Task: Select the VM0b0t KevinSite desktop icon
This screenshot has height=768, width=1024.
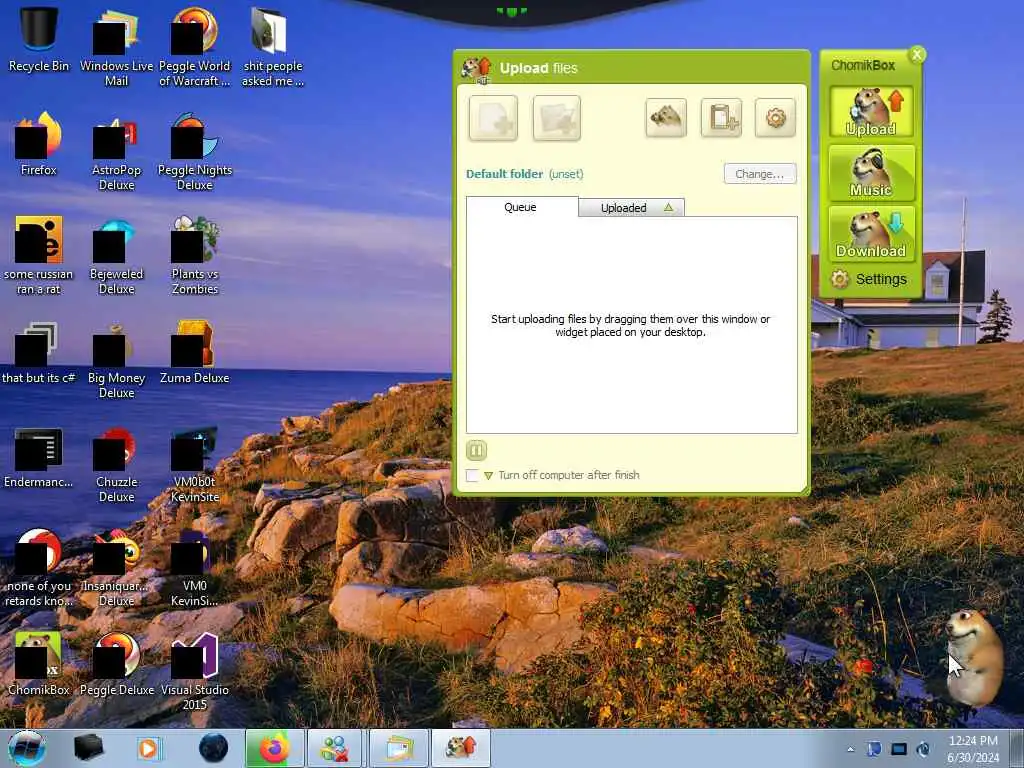Action: pos(195,463)
